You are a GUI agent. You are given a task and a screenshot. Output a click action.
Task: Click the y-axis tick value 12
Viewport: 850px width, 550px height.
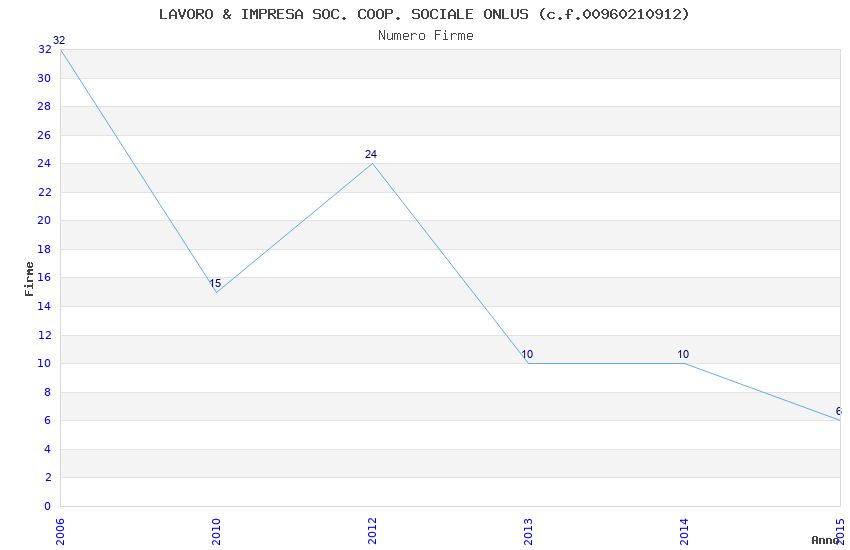point(44,335)
